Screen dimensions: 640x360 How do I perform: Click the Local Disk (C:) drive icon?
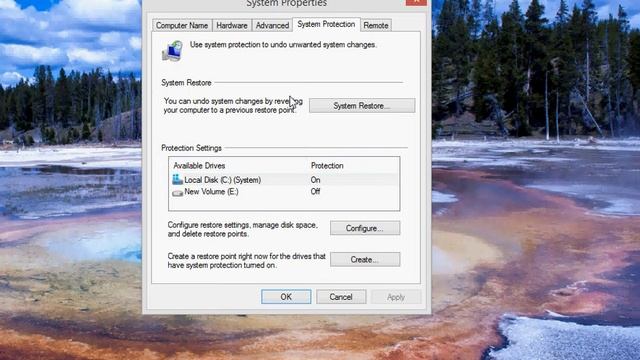tap(177, 179)
